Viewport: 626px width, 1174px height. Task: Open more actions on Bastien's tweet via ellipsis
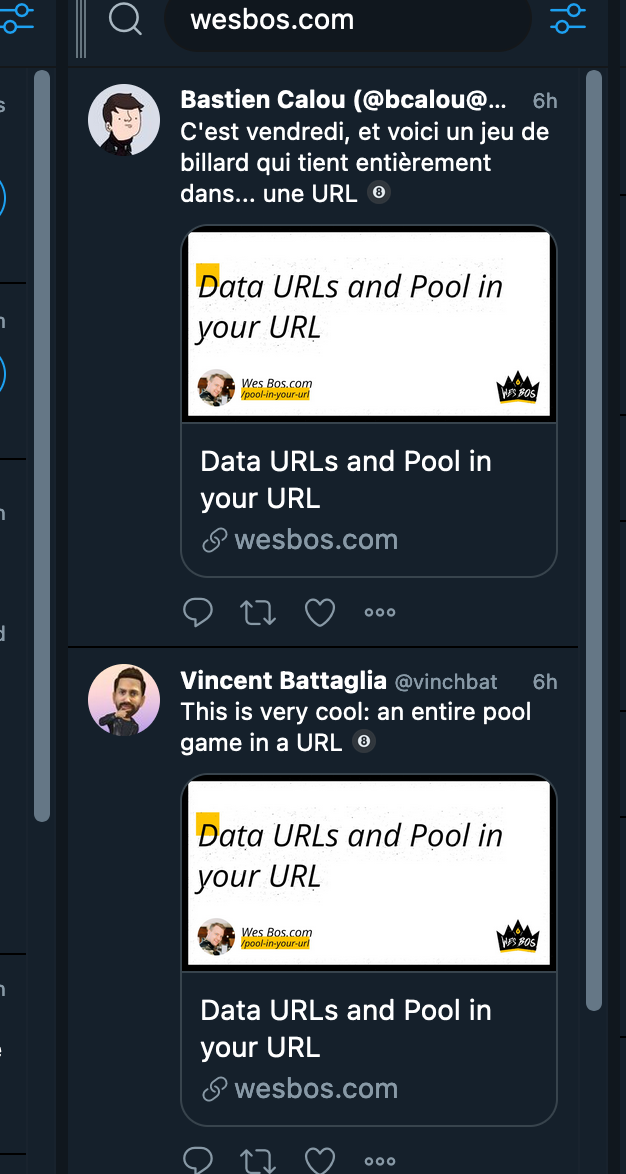click(379, 611)
